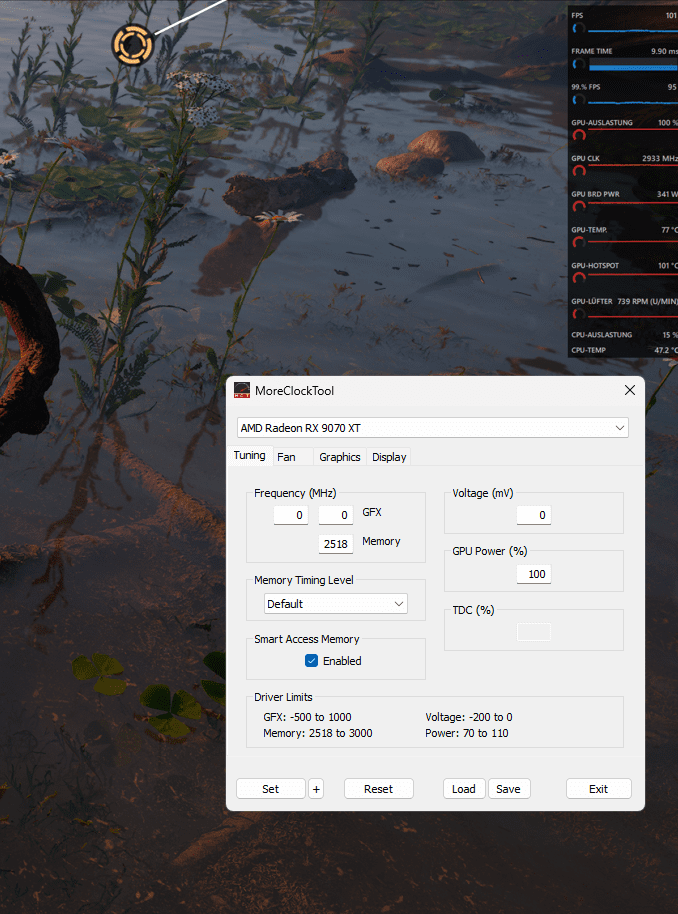Screen dimensions: 678x914
Task: Open the Graphics tab
Action: [x=339, y=457]
